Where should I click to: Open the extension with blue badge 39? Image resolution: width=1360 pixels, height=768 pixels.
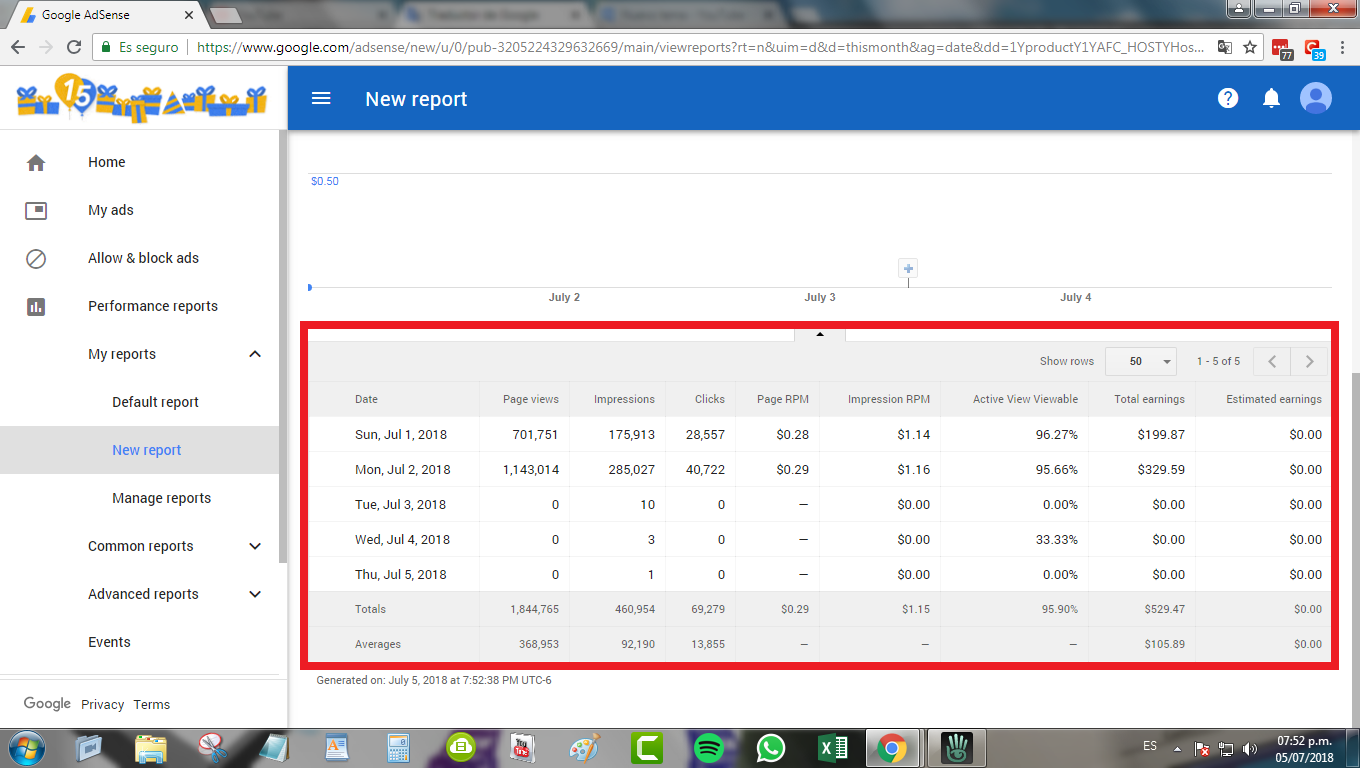click(1313, 48)
